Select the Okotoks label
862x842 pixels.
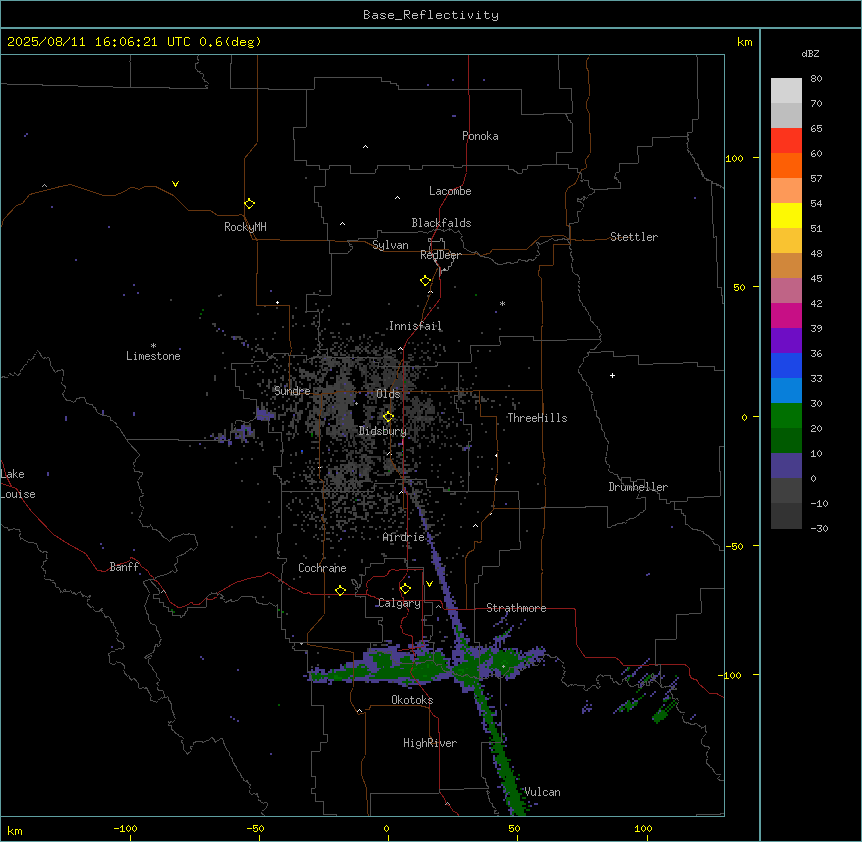coord(412,700)
